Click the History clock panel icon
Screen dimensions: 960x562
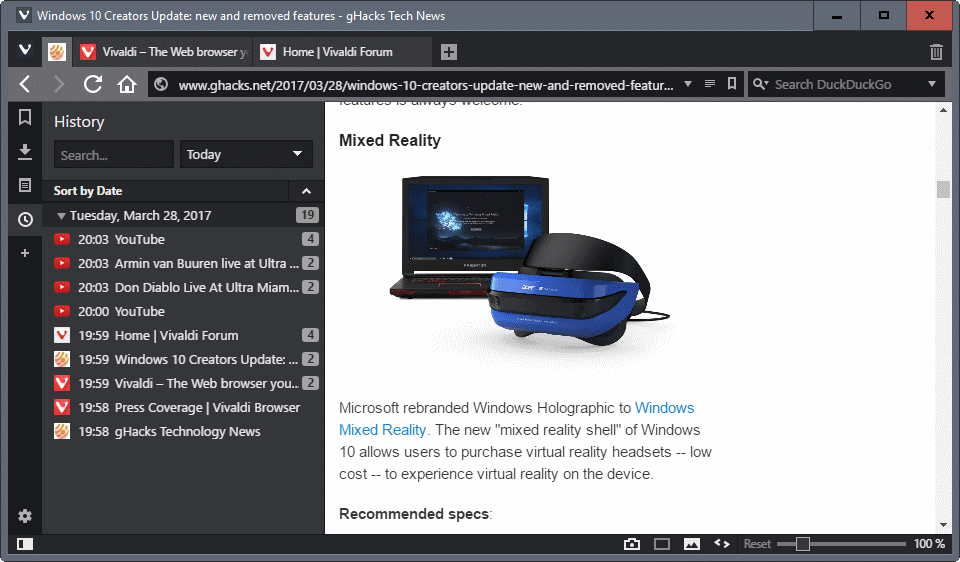click(25, 219)
